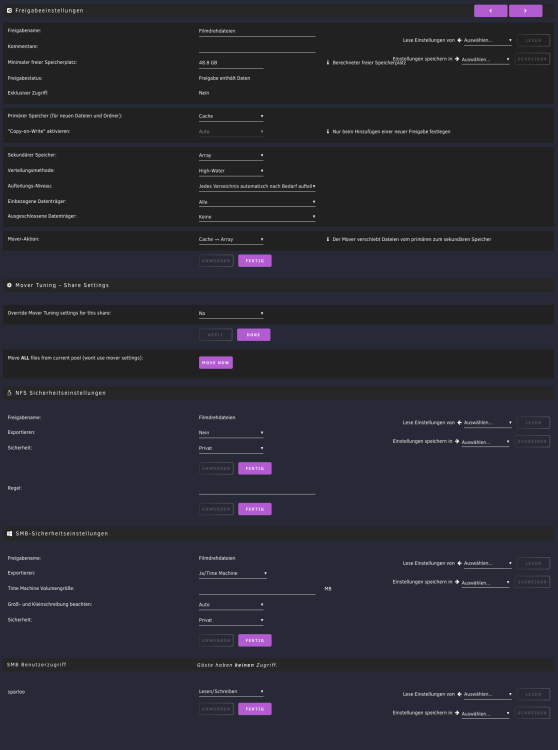The width and height of the screenshot is (558, 750).
Task: Click FERTIG below sparloo user access
Action: (x=255, y=709)
